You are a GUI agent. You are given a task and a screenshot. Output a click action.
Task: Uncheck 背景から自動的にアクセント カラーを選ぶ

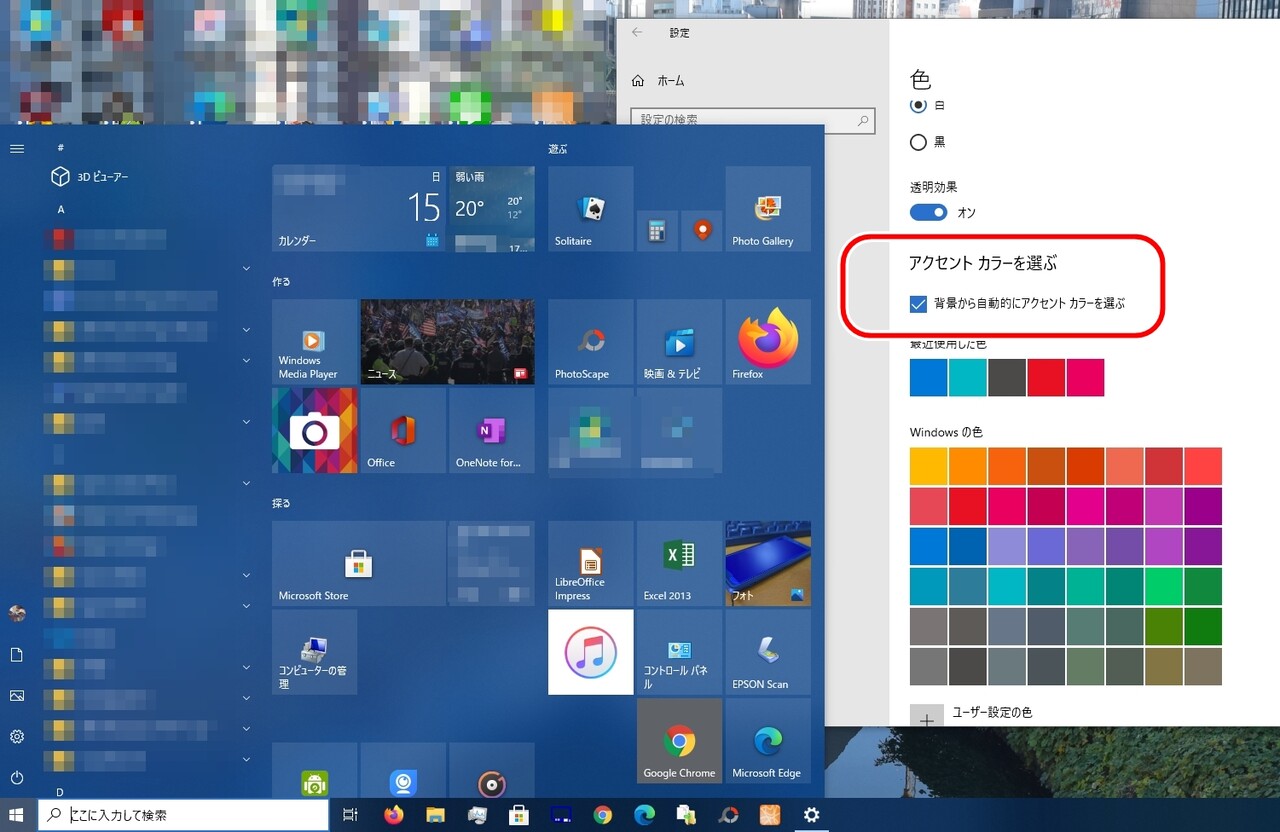click(918, 304)
